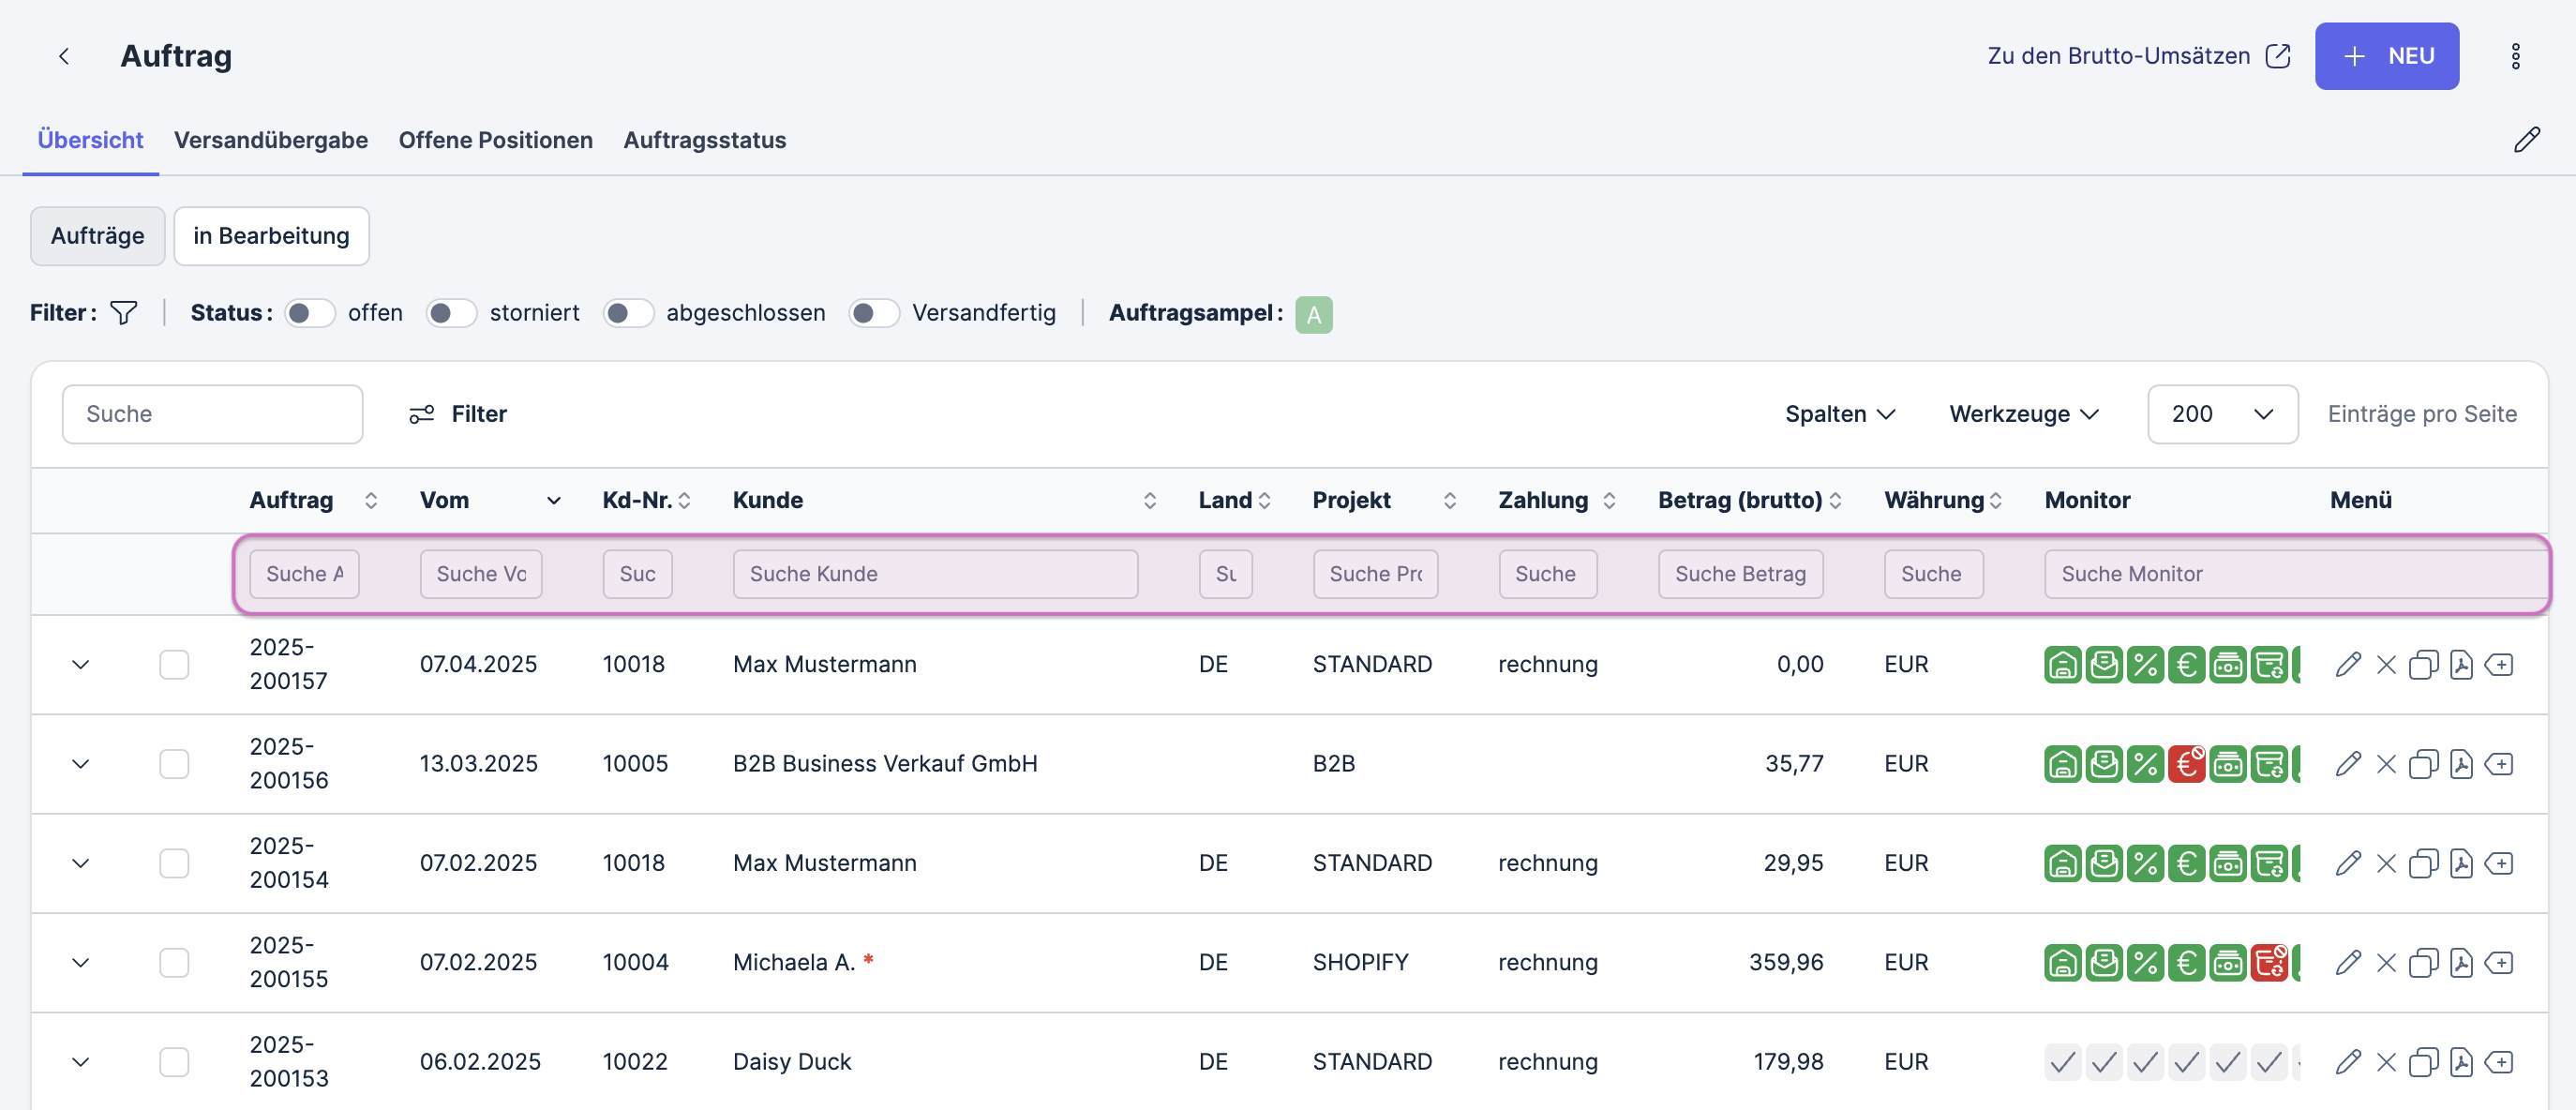2576x1110 pixels.
Task: Open the Auftragsstatus tab
Action: click(704, 140)
